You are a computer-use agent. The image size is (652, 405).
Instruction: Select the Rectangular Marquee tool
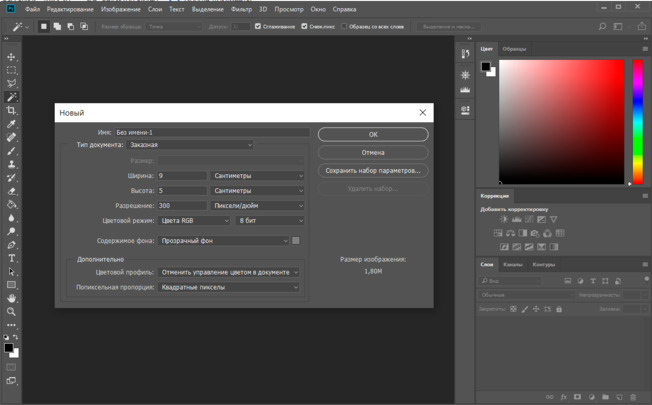coord(12,70)
